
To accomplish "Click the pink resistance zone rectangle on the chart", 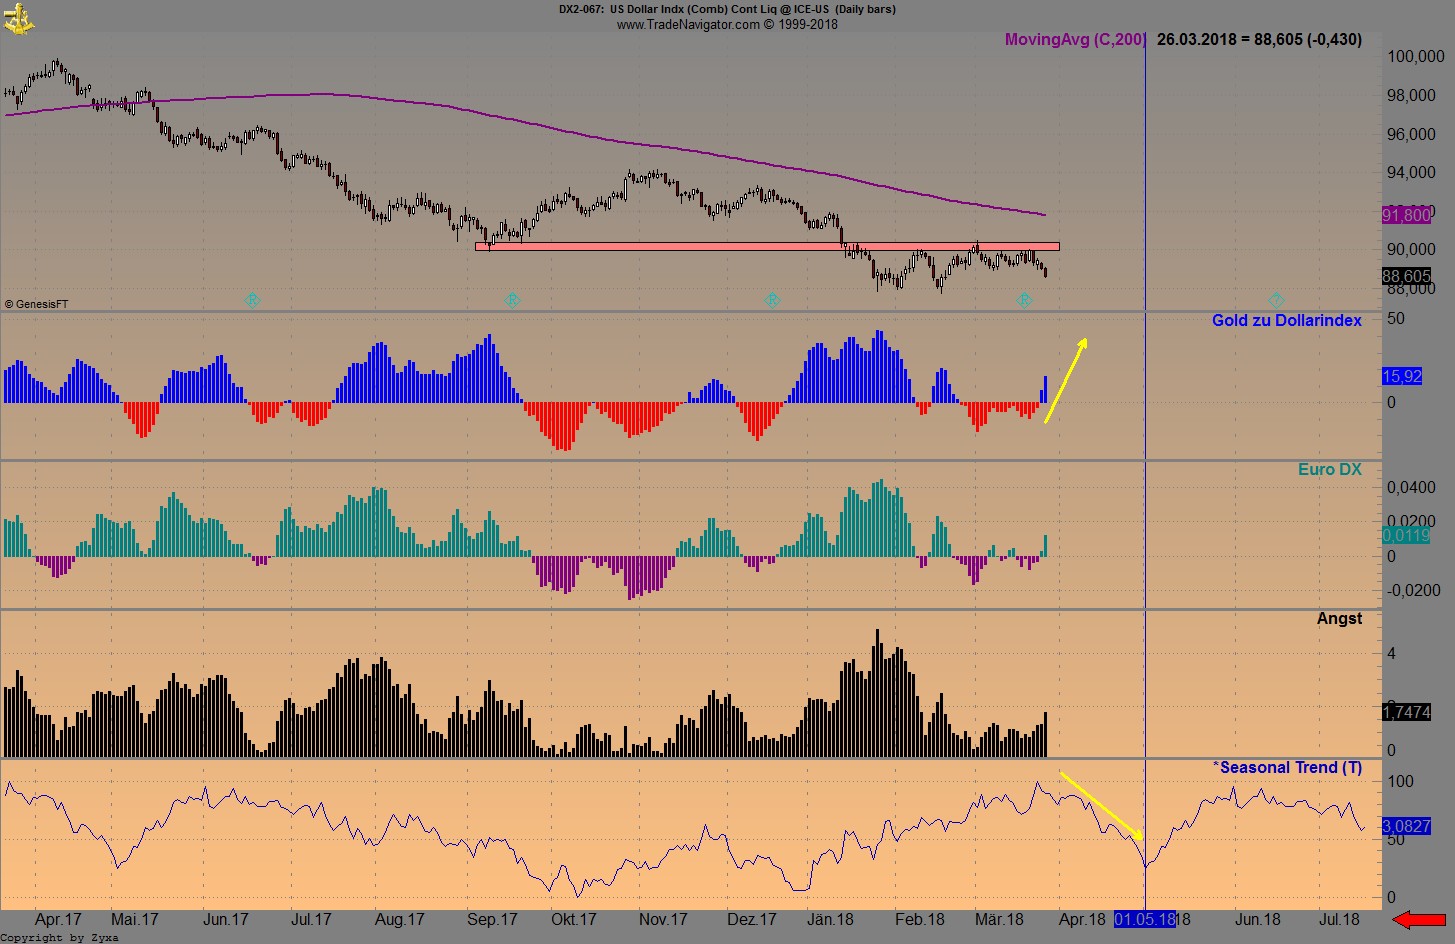I will pos(768,245).
